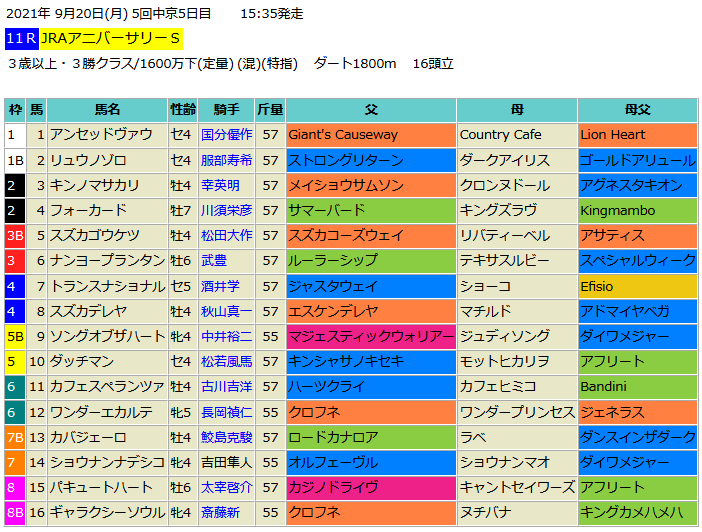702x532 pixels.
Task: Open jockey link 国分優作
Action: (x=227, y=135)
